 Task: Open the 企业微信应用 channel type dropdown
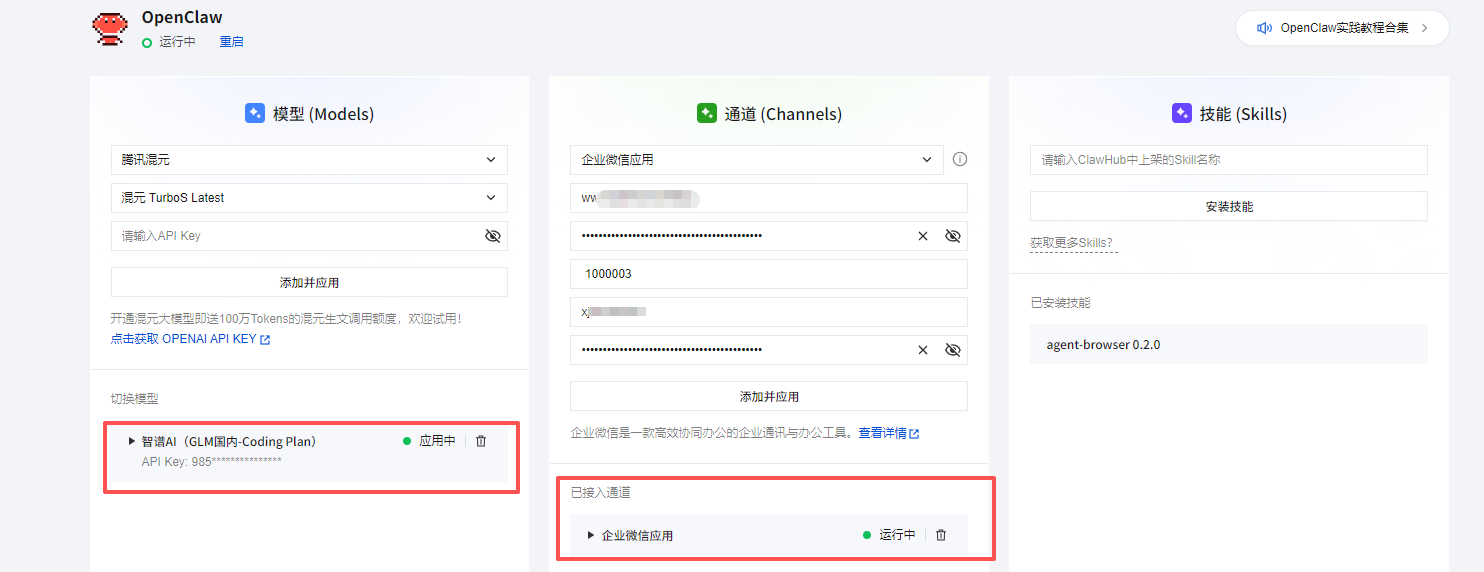click(756, 160)
